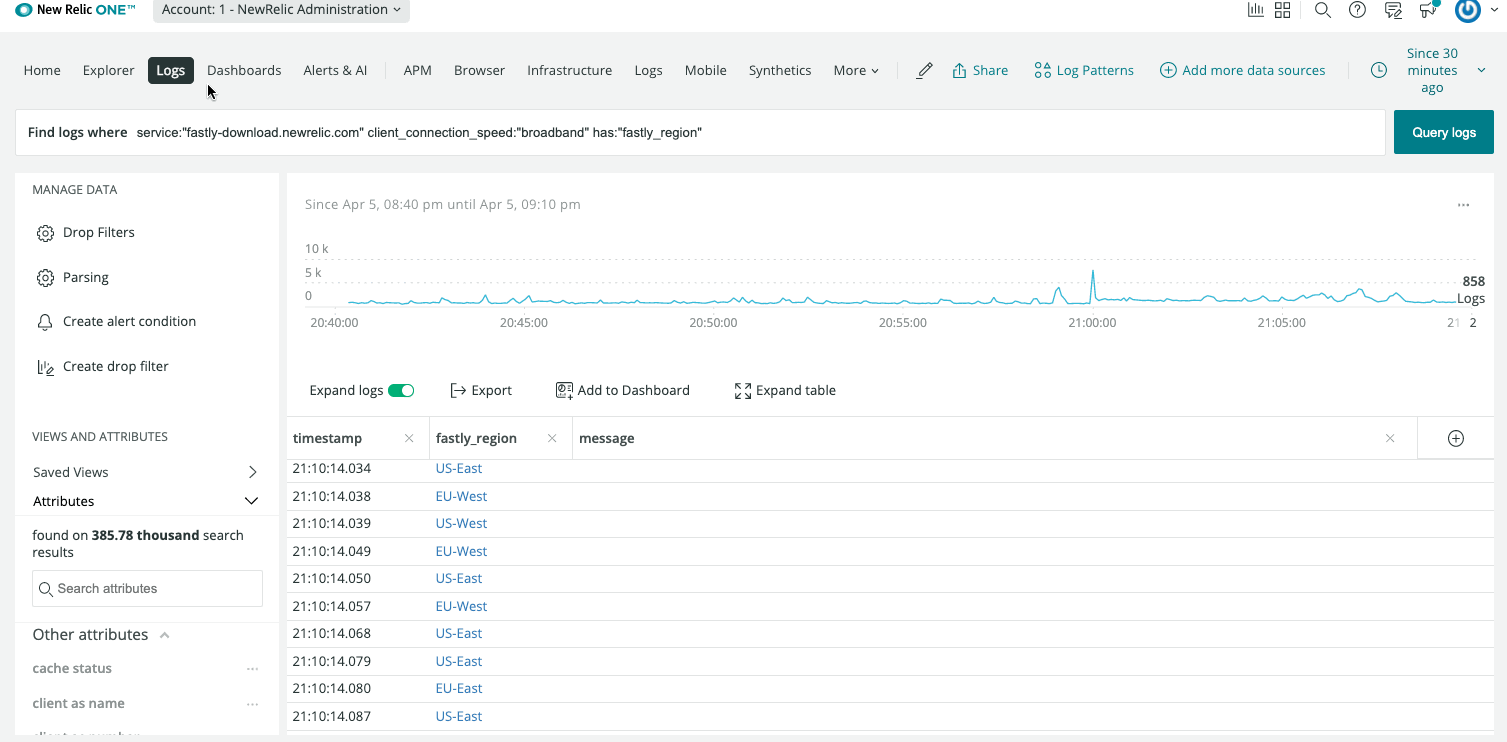Open the query builder pencil icon
The image size is (1507, 742).
(x=923, y=70)
